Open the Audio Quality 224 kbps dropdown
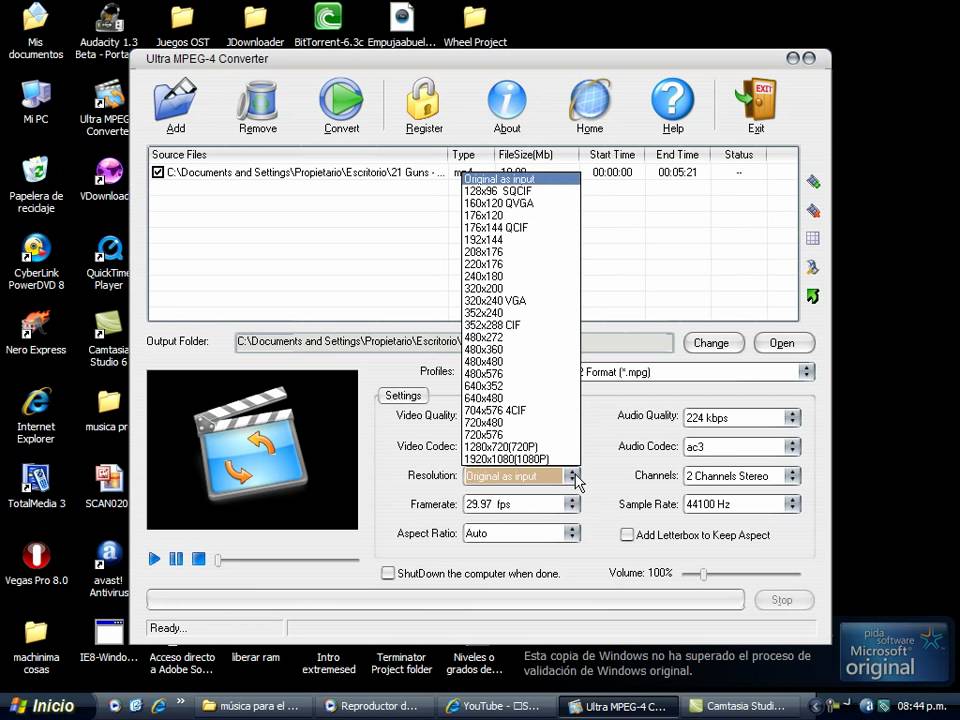This screenshot has width=960, height=720. 792,418
